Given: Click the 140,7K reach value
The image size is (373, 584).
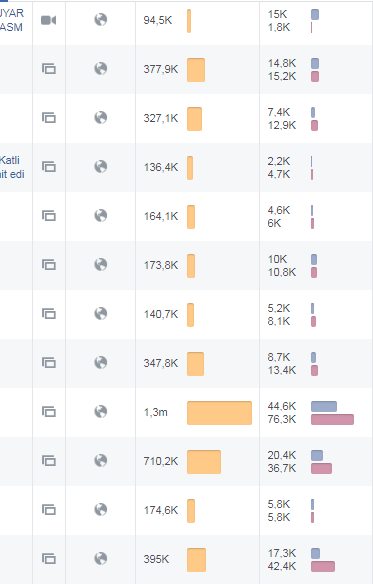Looking at the screenshot, I should [161, 314].
